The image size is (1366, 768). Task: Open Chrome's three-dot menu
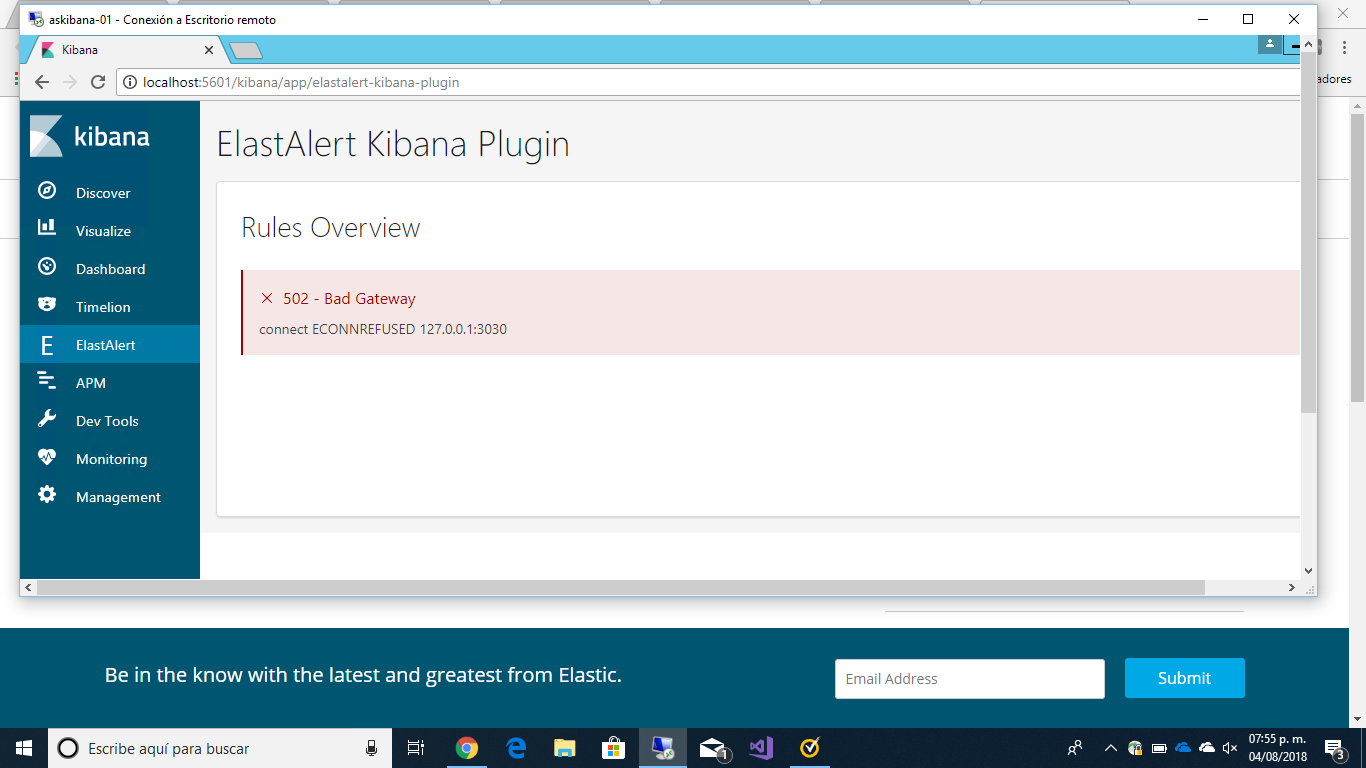pos(1343,48)
